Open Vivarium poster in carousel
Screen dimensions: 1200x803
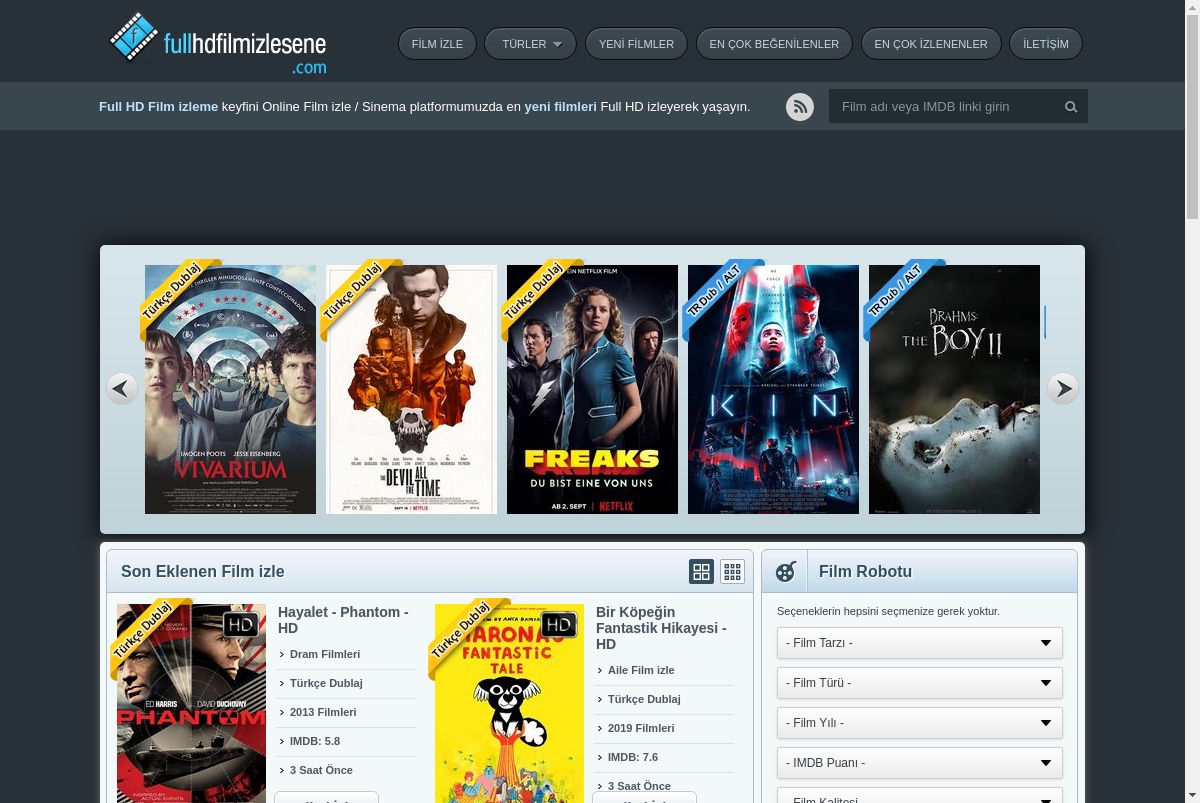click(x=230, y=389)
